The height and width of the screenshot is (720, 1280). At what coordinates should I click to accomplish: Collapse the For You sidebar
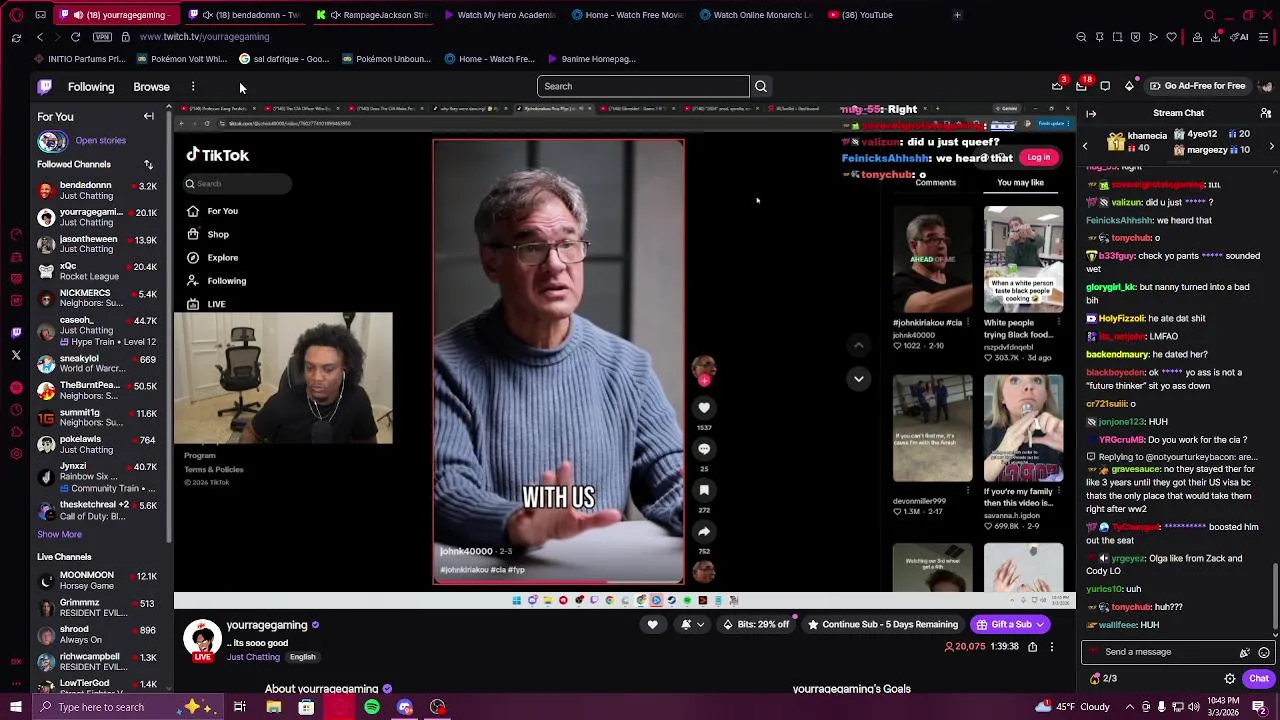[149, 116]
